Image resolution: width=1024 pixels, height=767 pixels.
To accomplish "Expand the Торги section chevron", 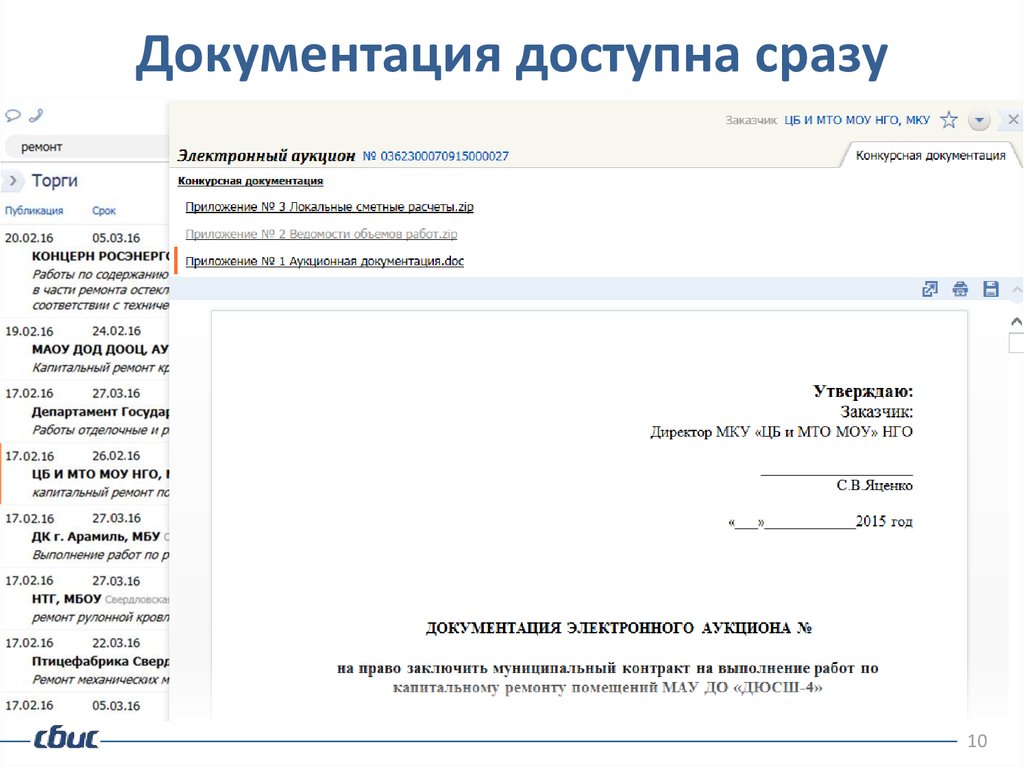I will click(14, 181).
